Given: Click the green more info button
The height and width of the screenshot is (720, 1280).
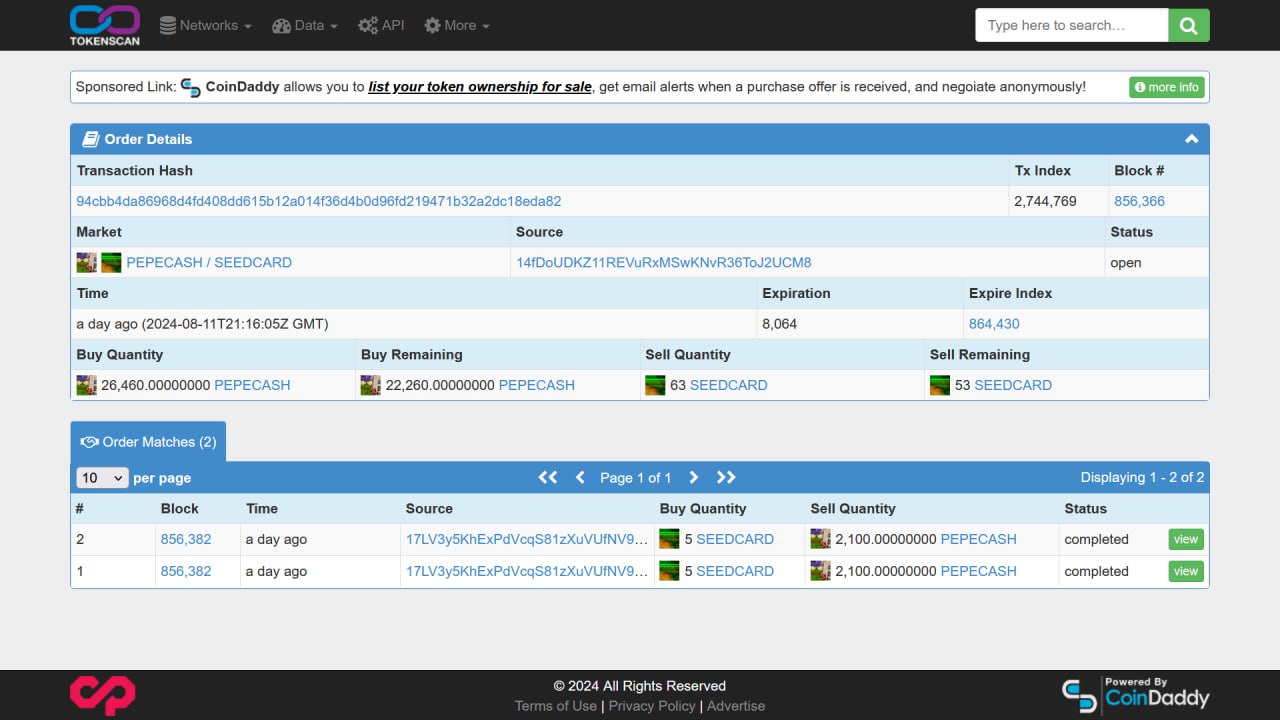Looking at the screenshot, I should pos(1167,87).
